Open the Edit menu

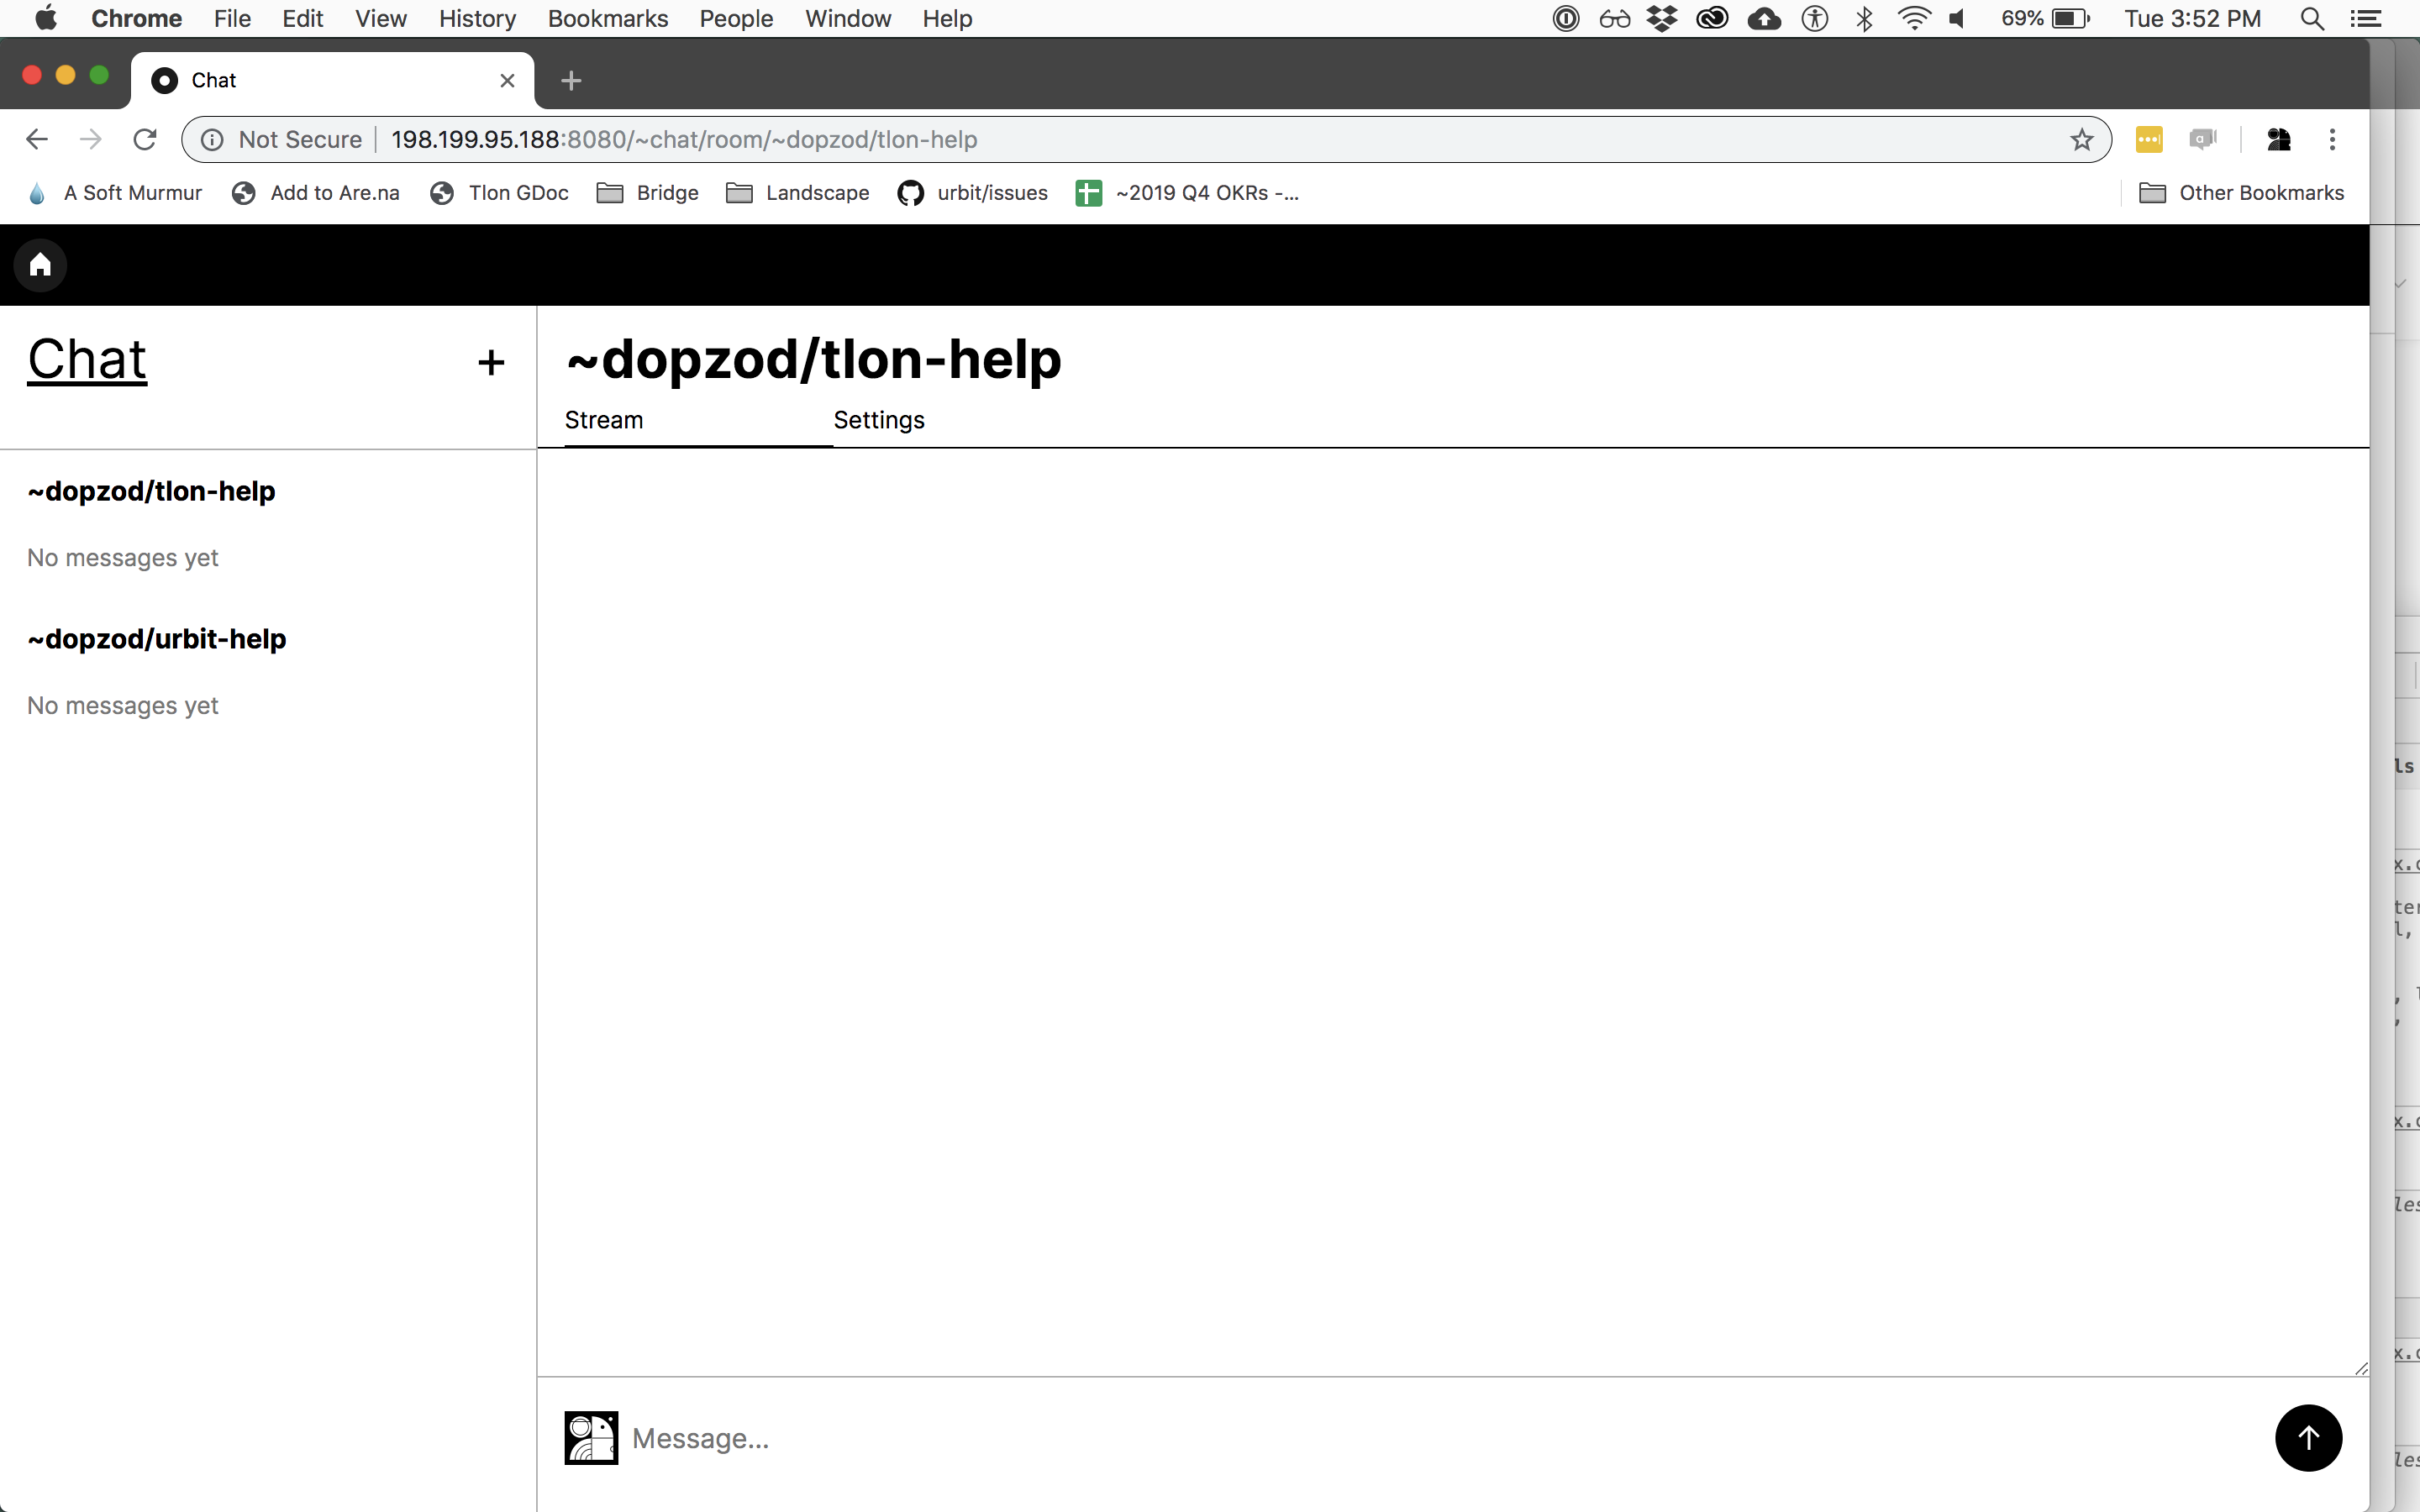click(303, 18)
